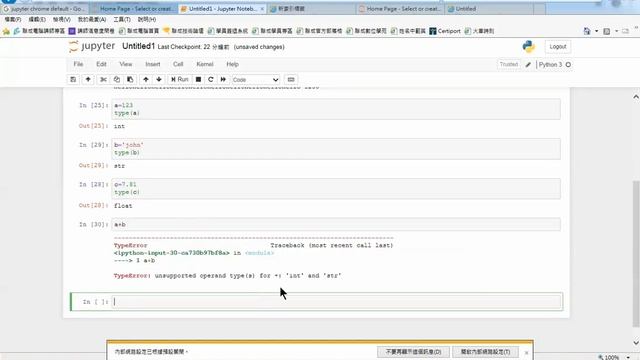The height and width of the screenshot is (360, 640).
Task: Insert a cell below with plus icon
Action: 88,80
